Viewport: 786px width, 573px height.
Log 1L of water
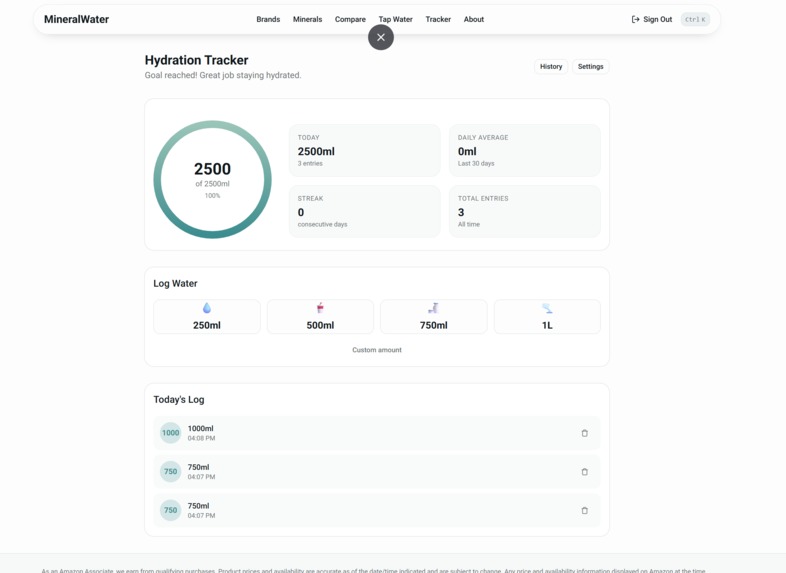(547, 317)
